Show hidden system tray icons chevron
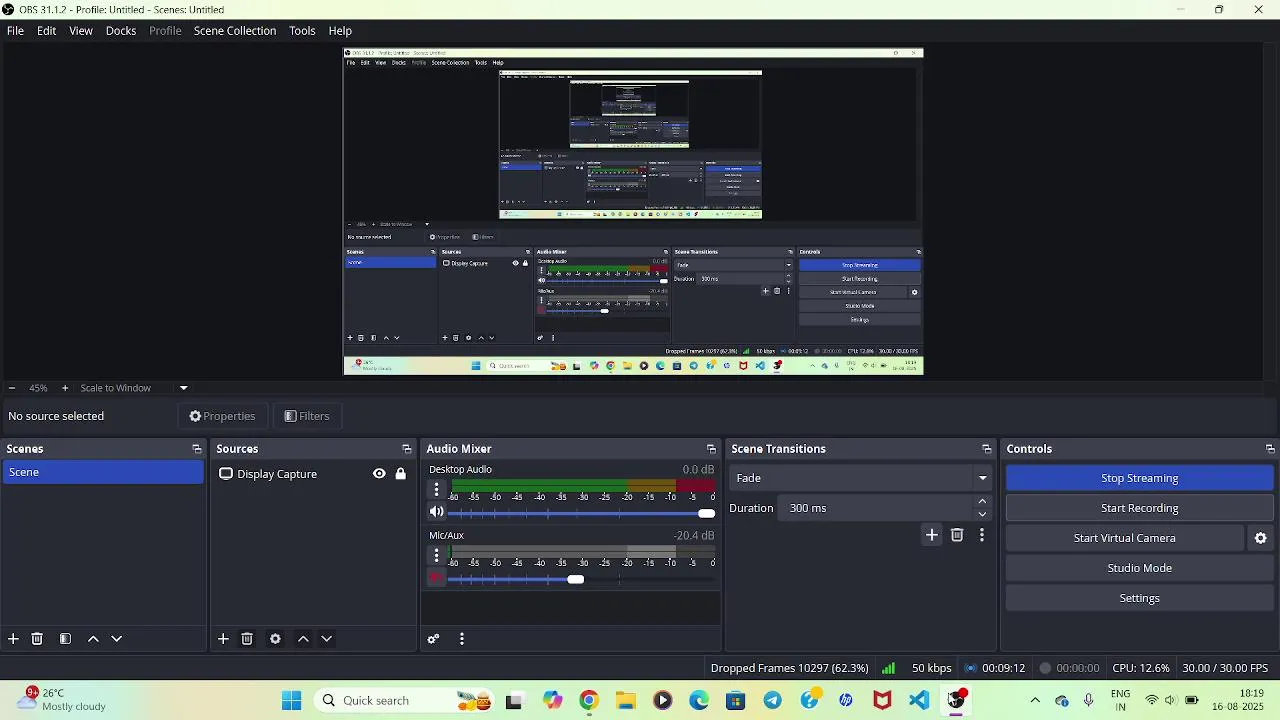Viewport: 1280px width, 720px height. click(1035, 700)
